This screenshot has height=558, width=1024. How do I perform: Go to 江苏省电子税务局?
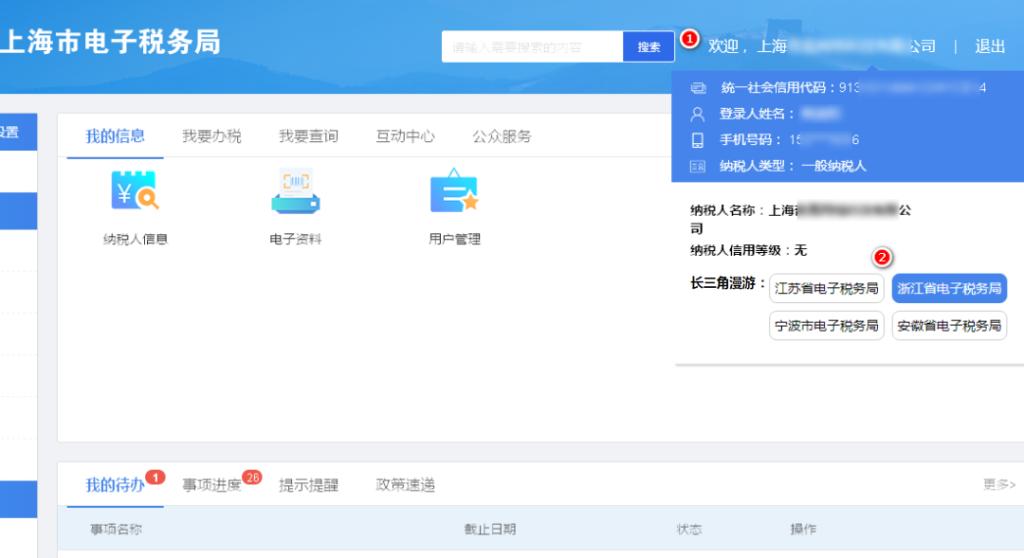826,289
